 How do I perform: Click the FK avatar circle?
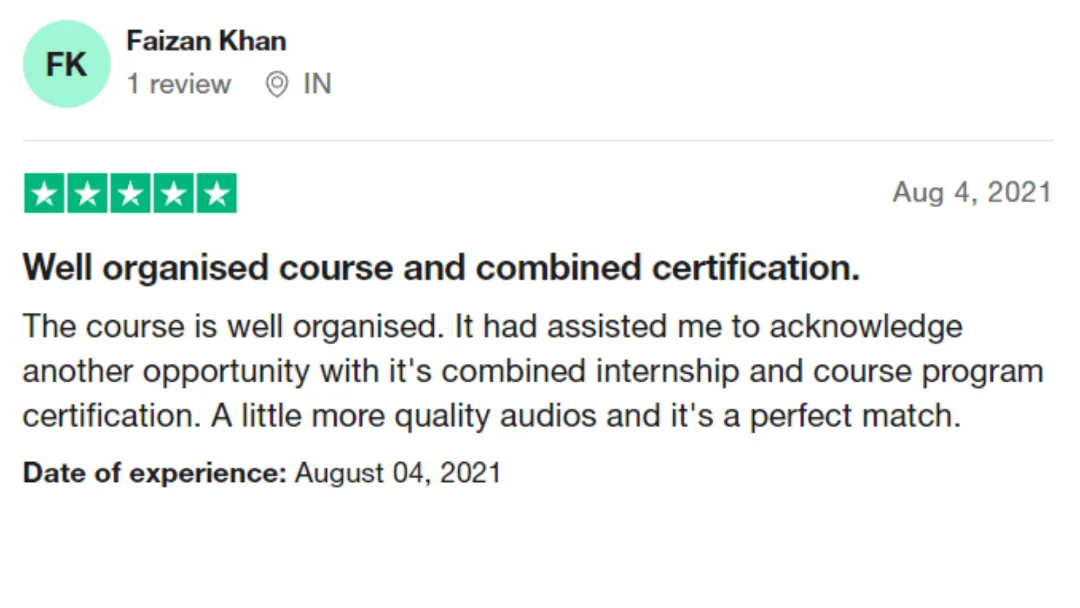coord(66,63)
